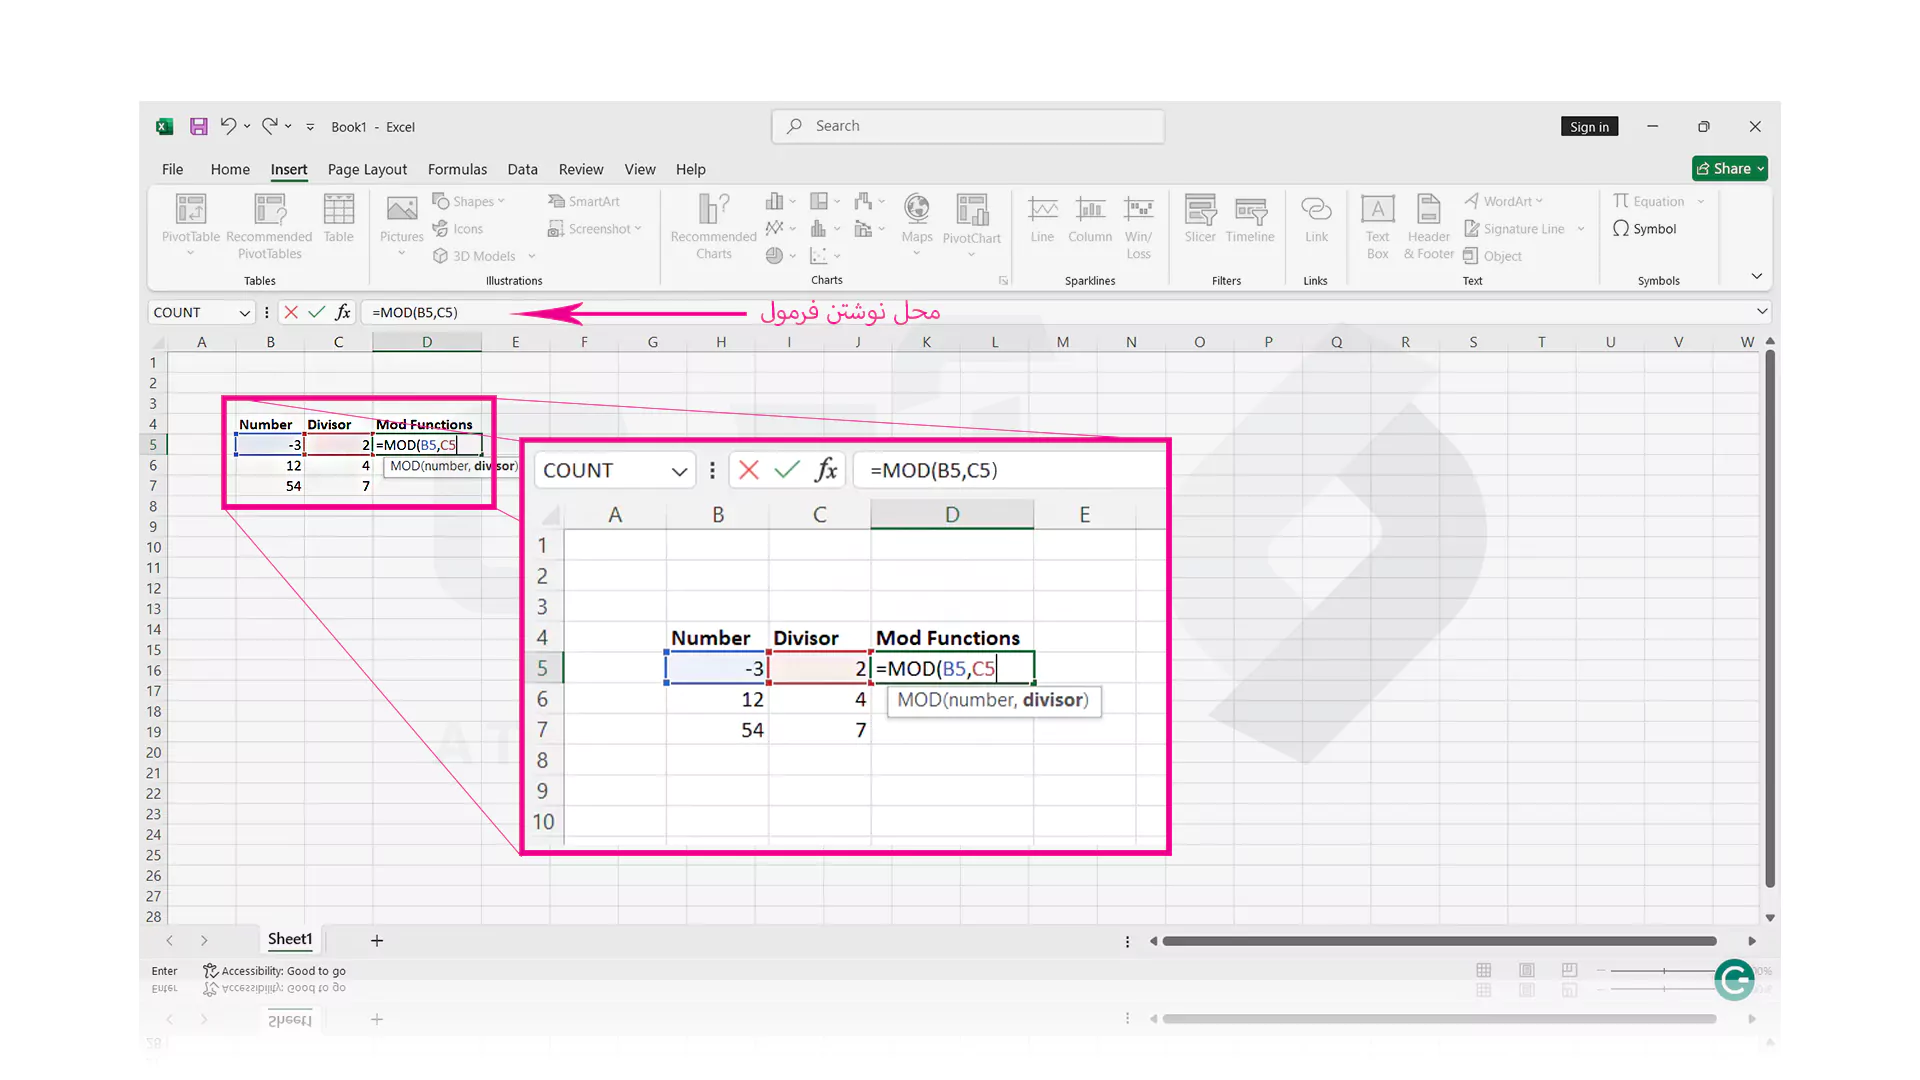The height and width of the screenshot is (1080, 1920).
Task: Switch to Page Layout view in status bar
Action: coord(1527,970)
